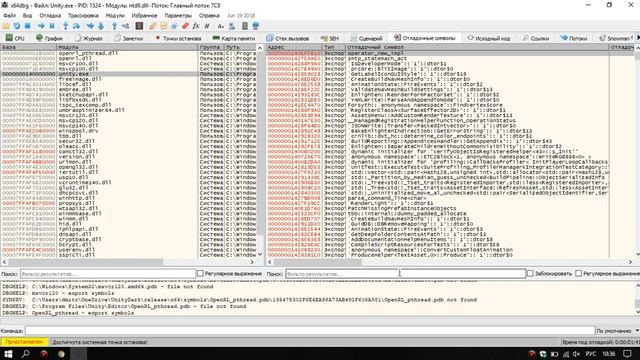The width and height of the screenshot is (640, 360).
Task: Click the Intermodular calls toolbar icon
Action: pyautogui.click(x=232, y=26)
